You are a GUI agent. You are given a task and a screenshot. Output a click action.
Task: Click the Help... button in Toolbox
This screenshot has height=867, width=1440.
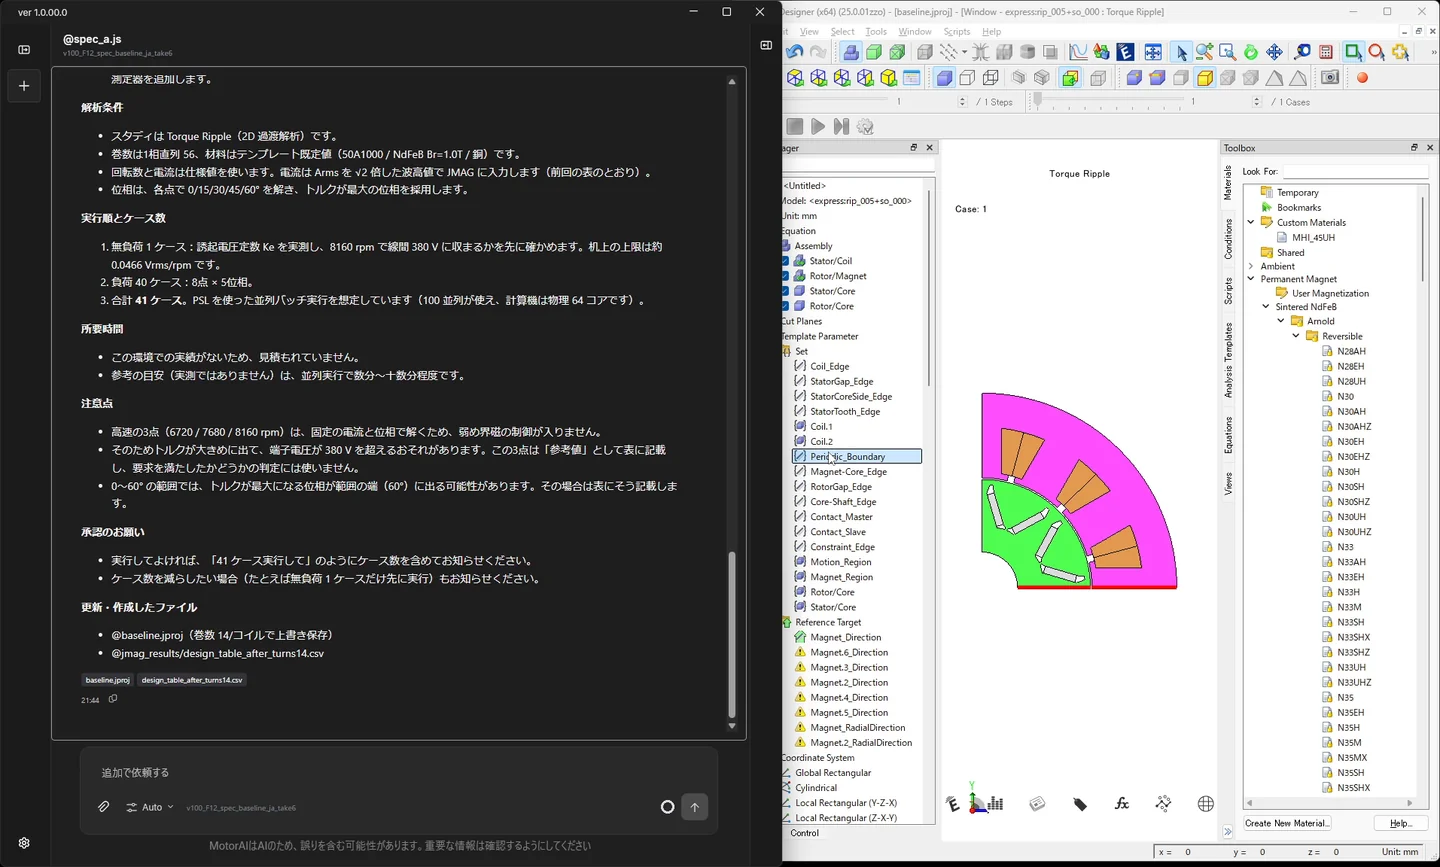click(1400, 823)
